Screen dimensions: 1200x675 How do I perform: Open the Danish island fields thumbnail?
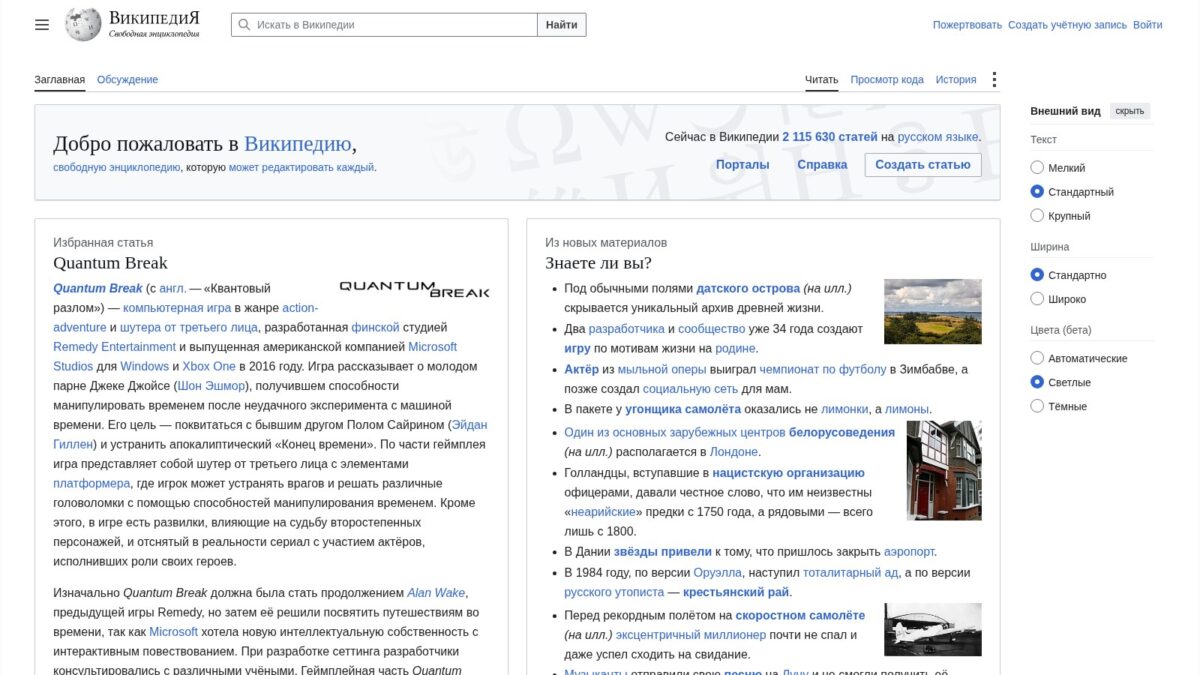tap(933, 311)
